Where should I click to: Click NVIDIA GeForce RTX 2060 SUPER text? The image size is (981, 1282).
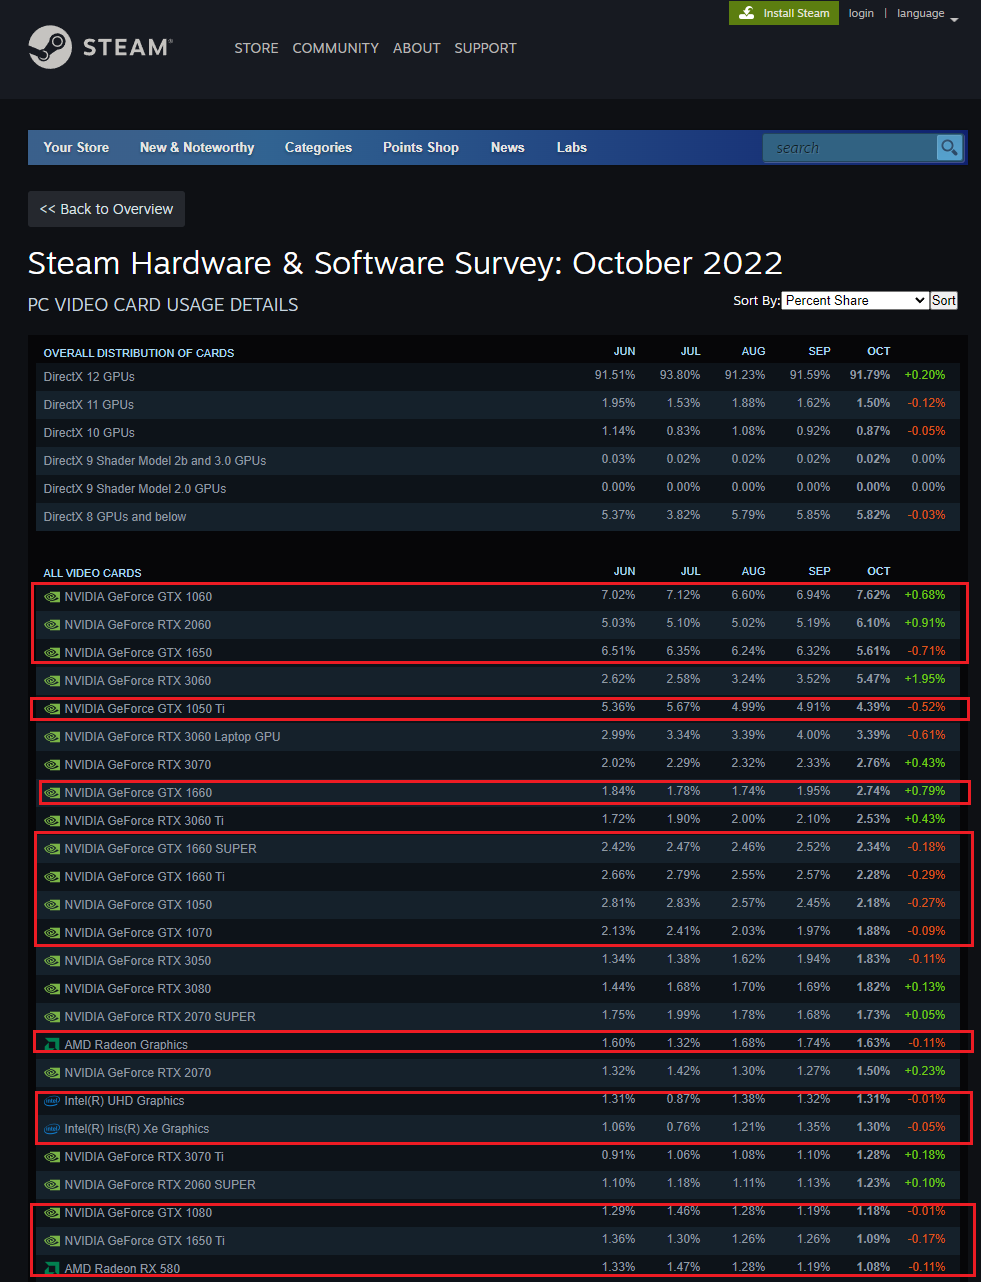coord(160,1185)
